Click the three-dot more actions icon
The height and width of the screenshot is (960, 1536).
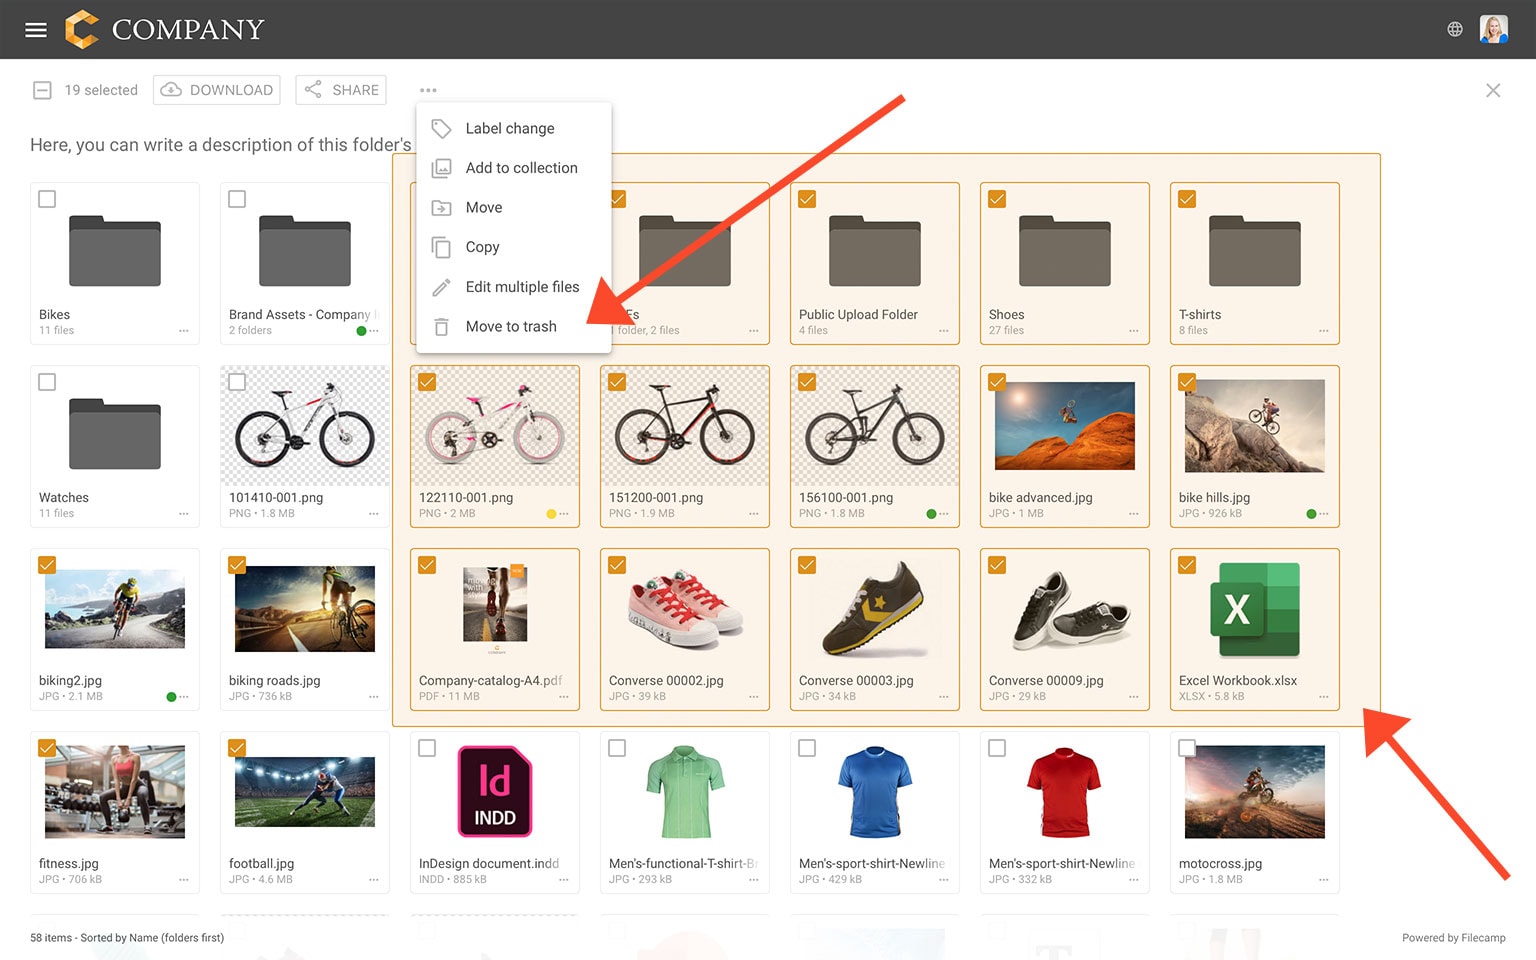(x=428, y=90)
